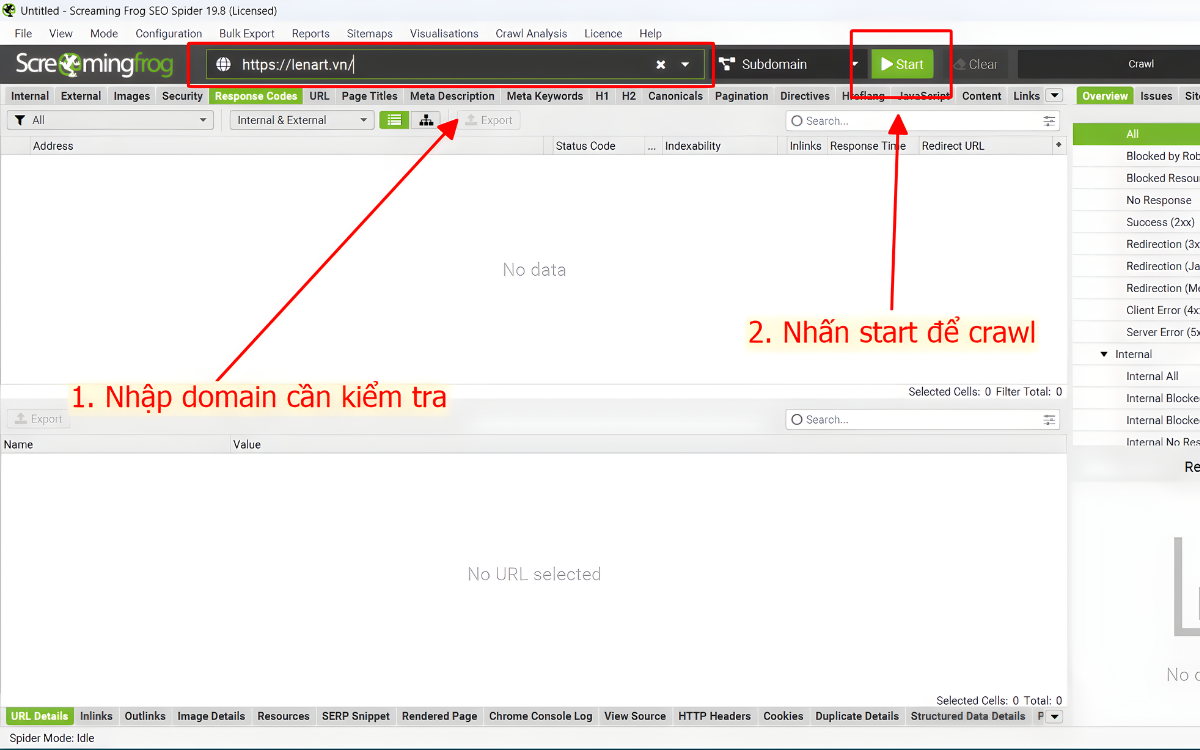Open the search options icon in overview panel
Image resolution: width=1200 pixels, height=750 pixels.
coord(1048,119)
